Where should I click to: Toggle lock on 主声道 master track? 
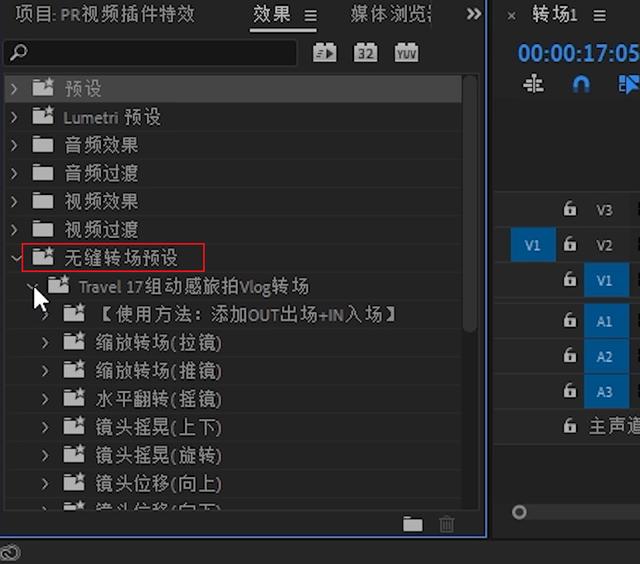[x=570, y=426]
